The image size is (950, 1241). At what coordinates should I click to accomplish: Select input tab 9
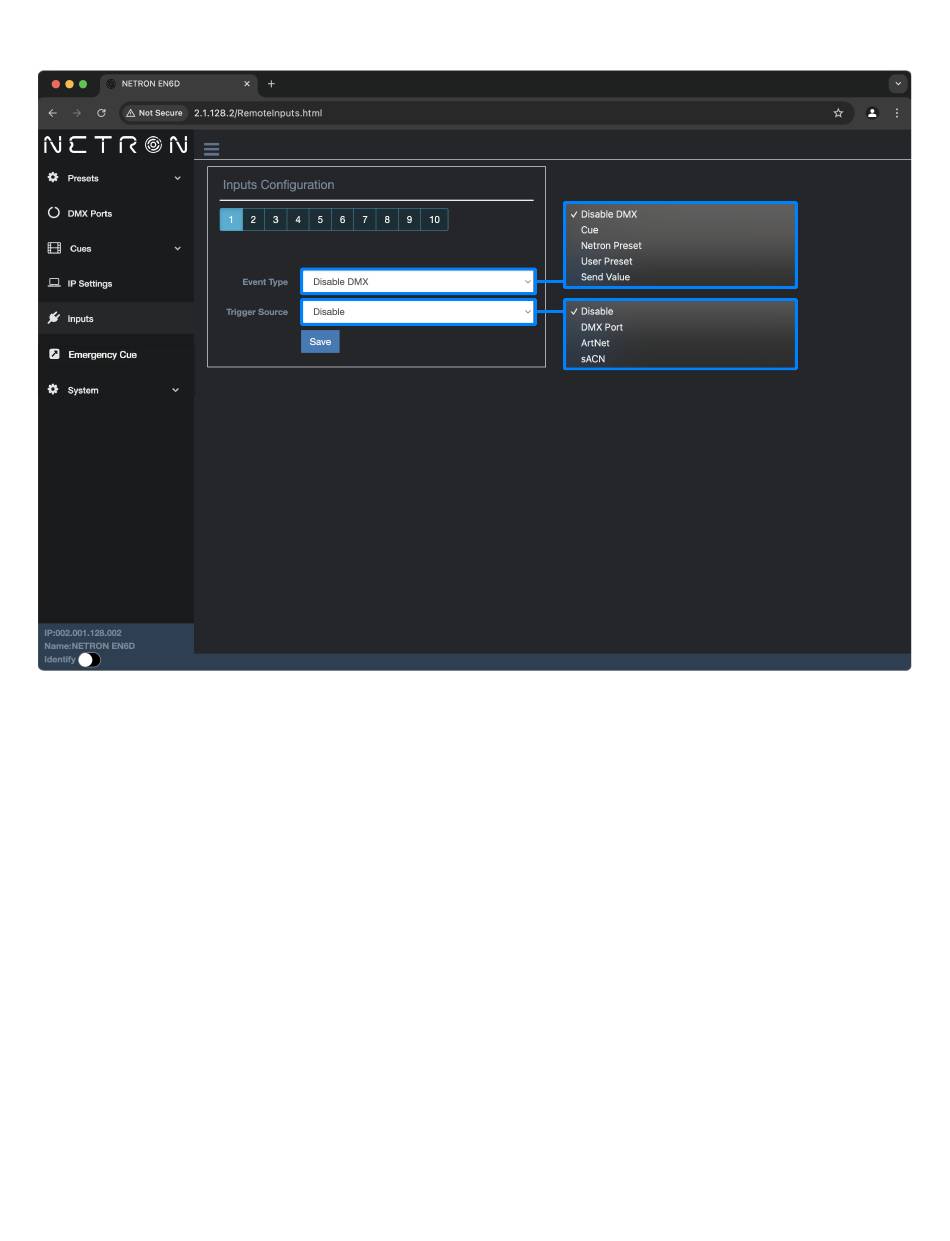click(x=409, y=220)
